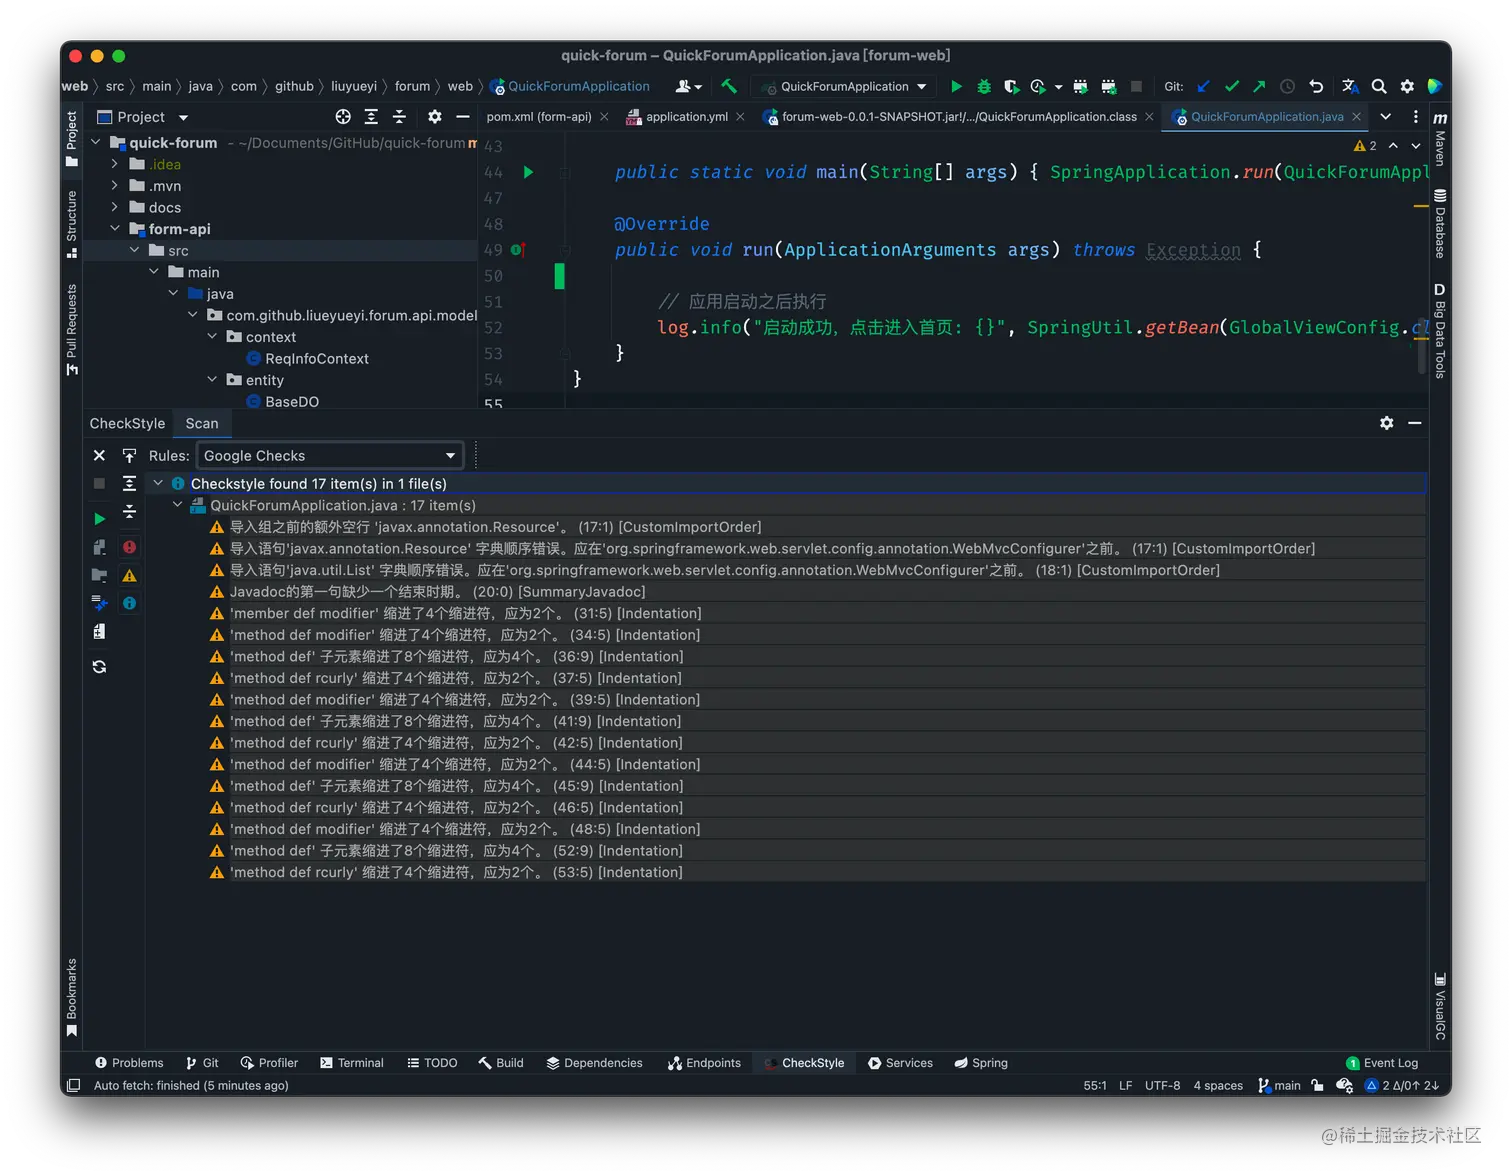The width and height of the screenshot is (1512, 1176).
Task: Expand all CheckStyle results
Action: 129,484
